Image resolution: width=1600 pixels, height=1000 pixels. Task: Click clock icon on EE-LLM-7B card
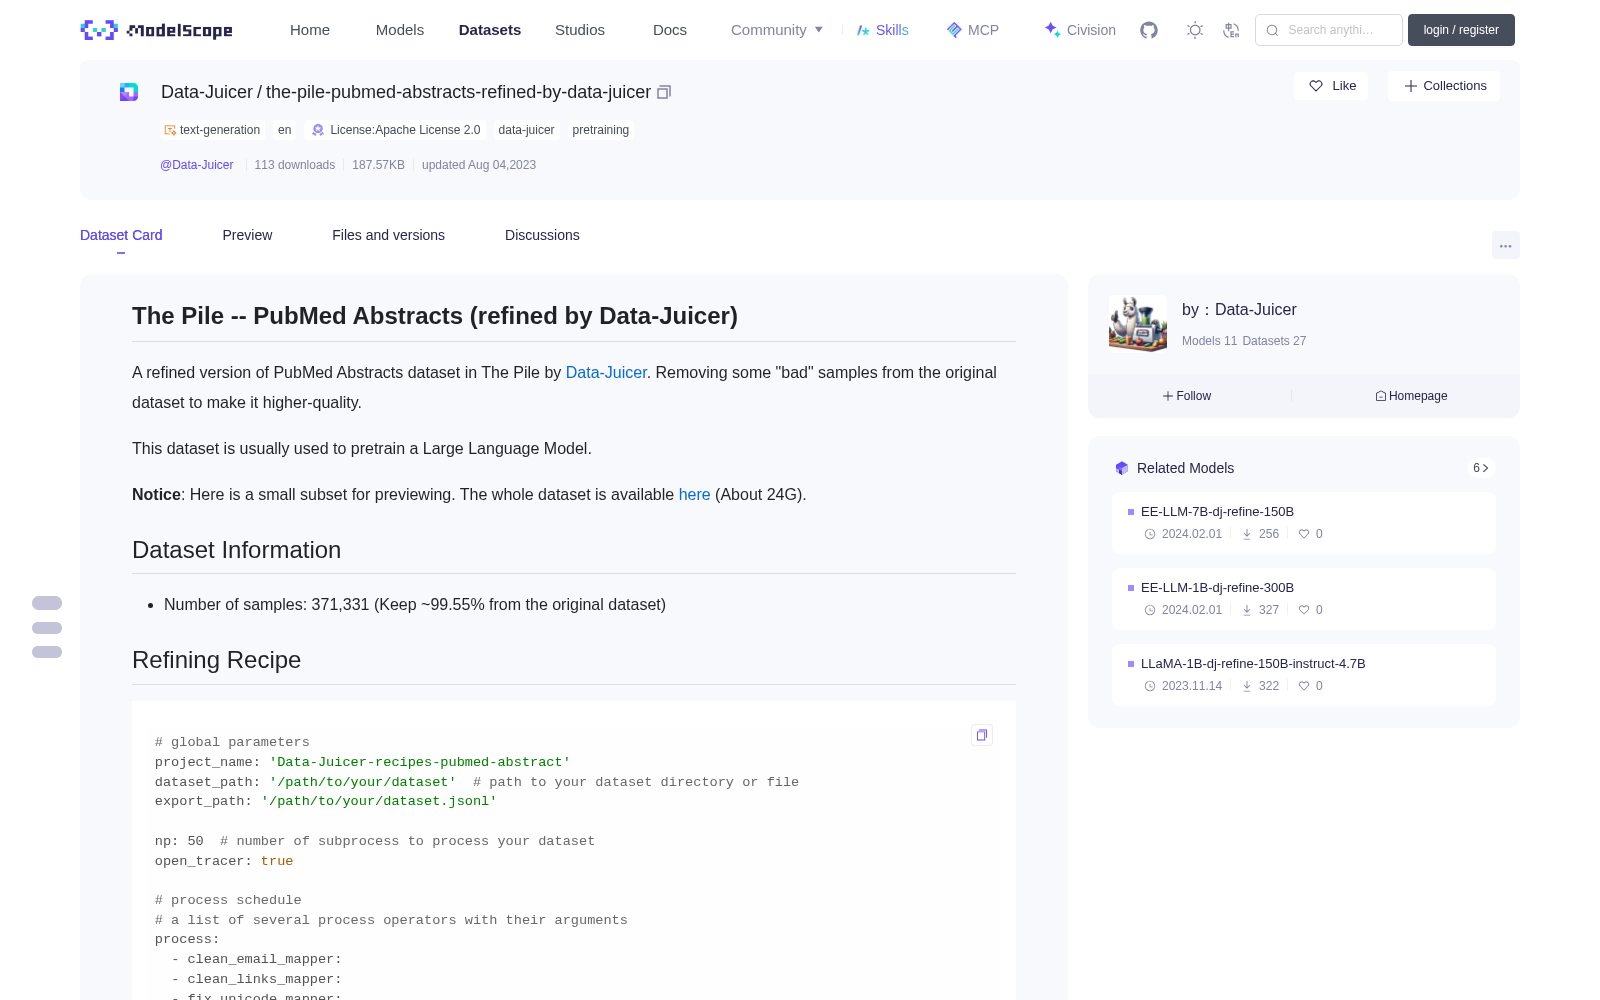1150,534
